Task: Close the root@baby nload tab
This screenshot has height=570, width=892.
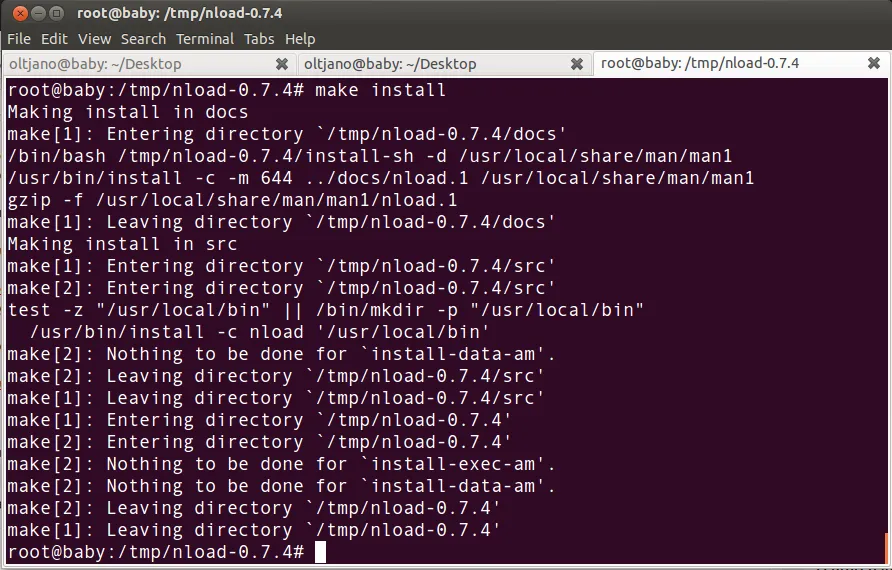Action: (x=874, y=63)
